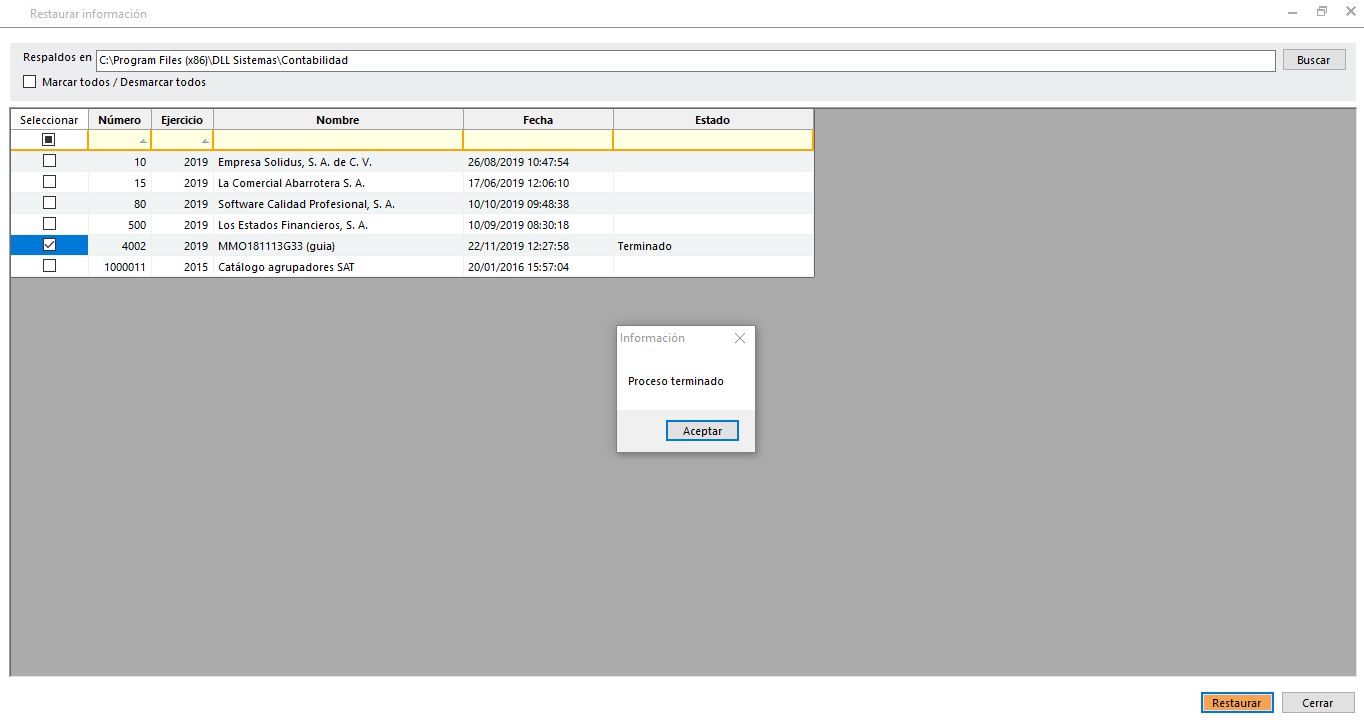The height and width of the screenshot is (727, 1364).
Task: Toggle Marcar todos / Desmarcar todos checkbox
Action: 30,82
